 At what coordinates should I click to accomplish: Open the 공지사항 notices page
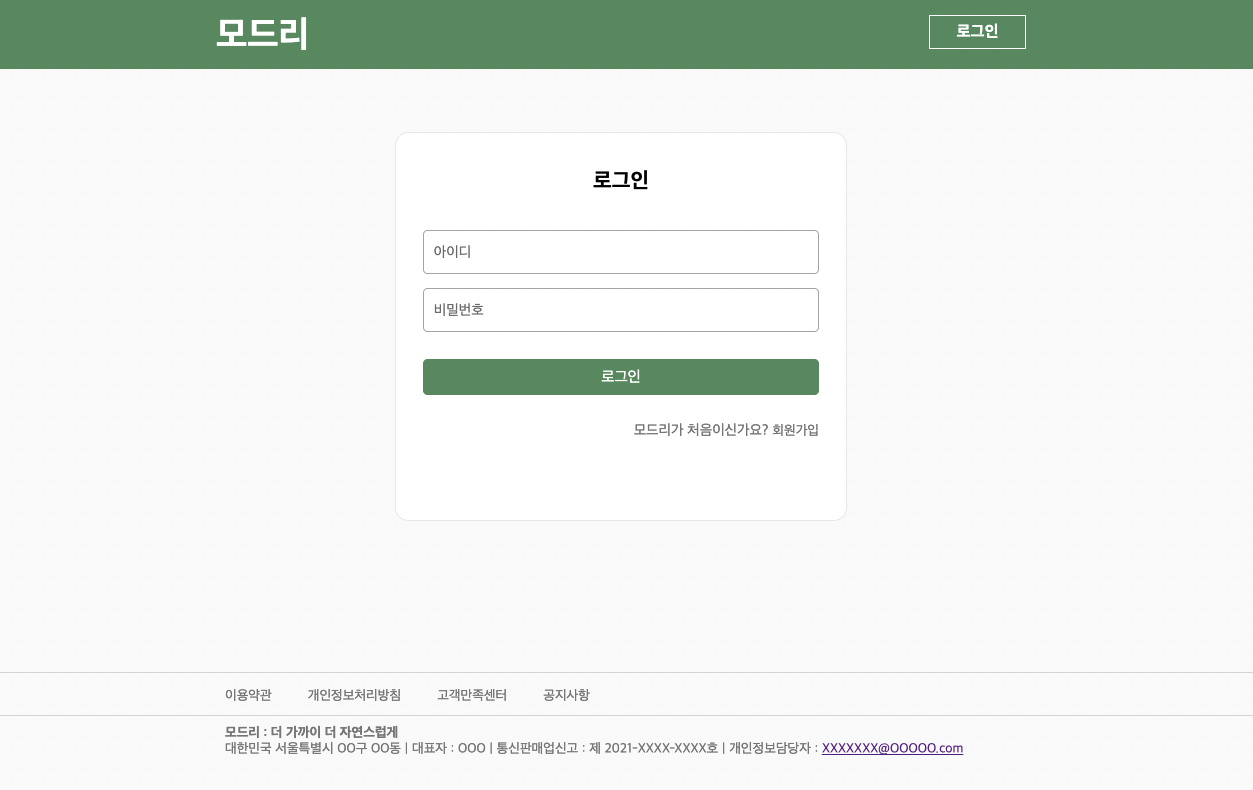tap(566, 694)
